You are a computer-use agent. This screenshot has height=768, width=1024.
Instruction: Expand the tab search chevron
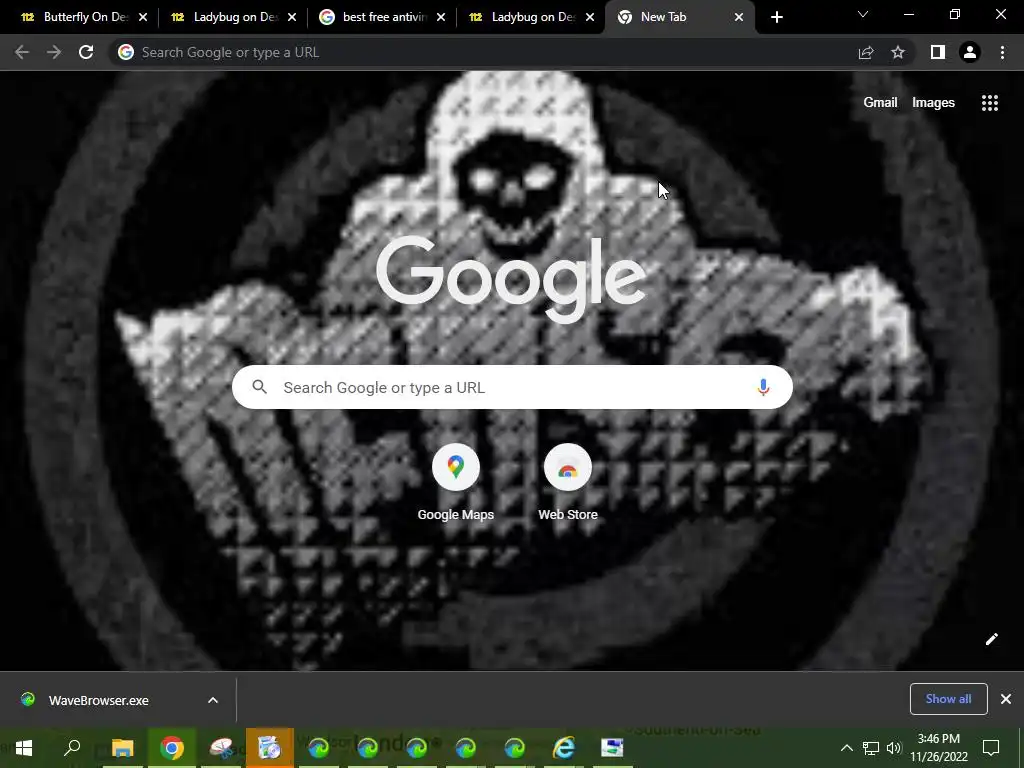(863, 14)
